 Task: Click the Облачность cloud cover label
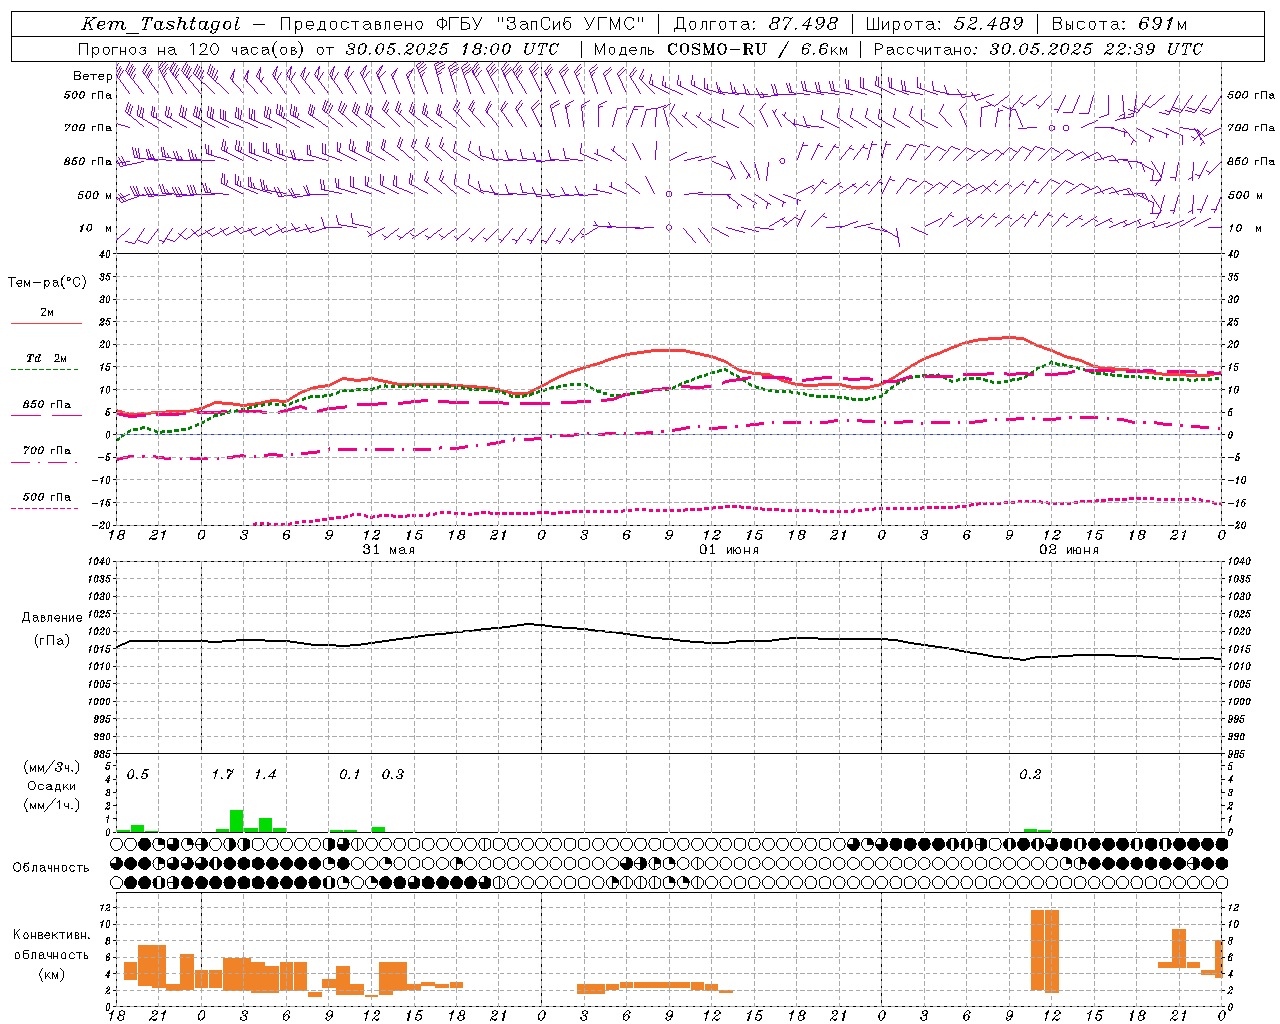point(51,868)
